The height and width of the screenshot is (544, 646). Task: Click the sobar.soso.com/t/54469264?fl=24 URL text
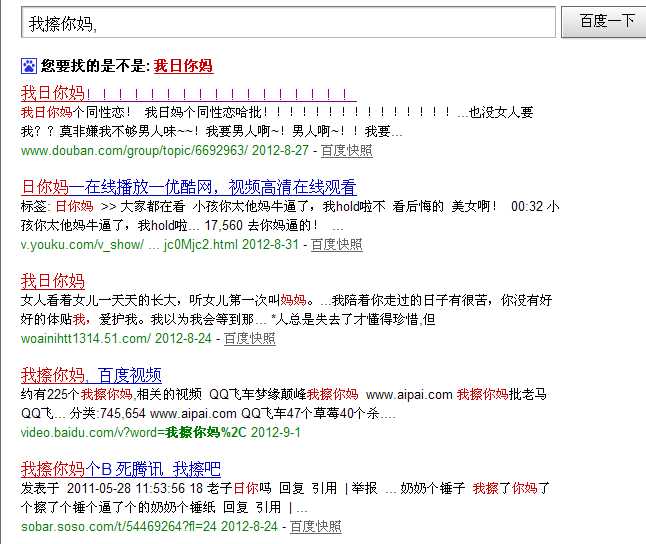click(x=119, y=526)
